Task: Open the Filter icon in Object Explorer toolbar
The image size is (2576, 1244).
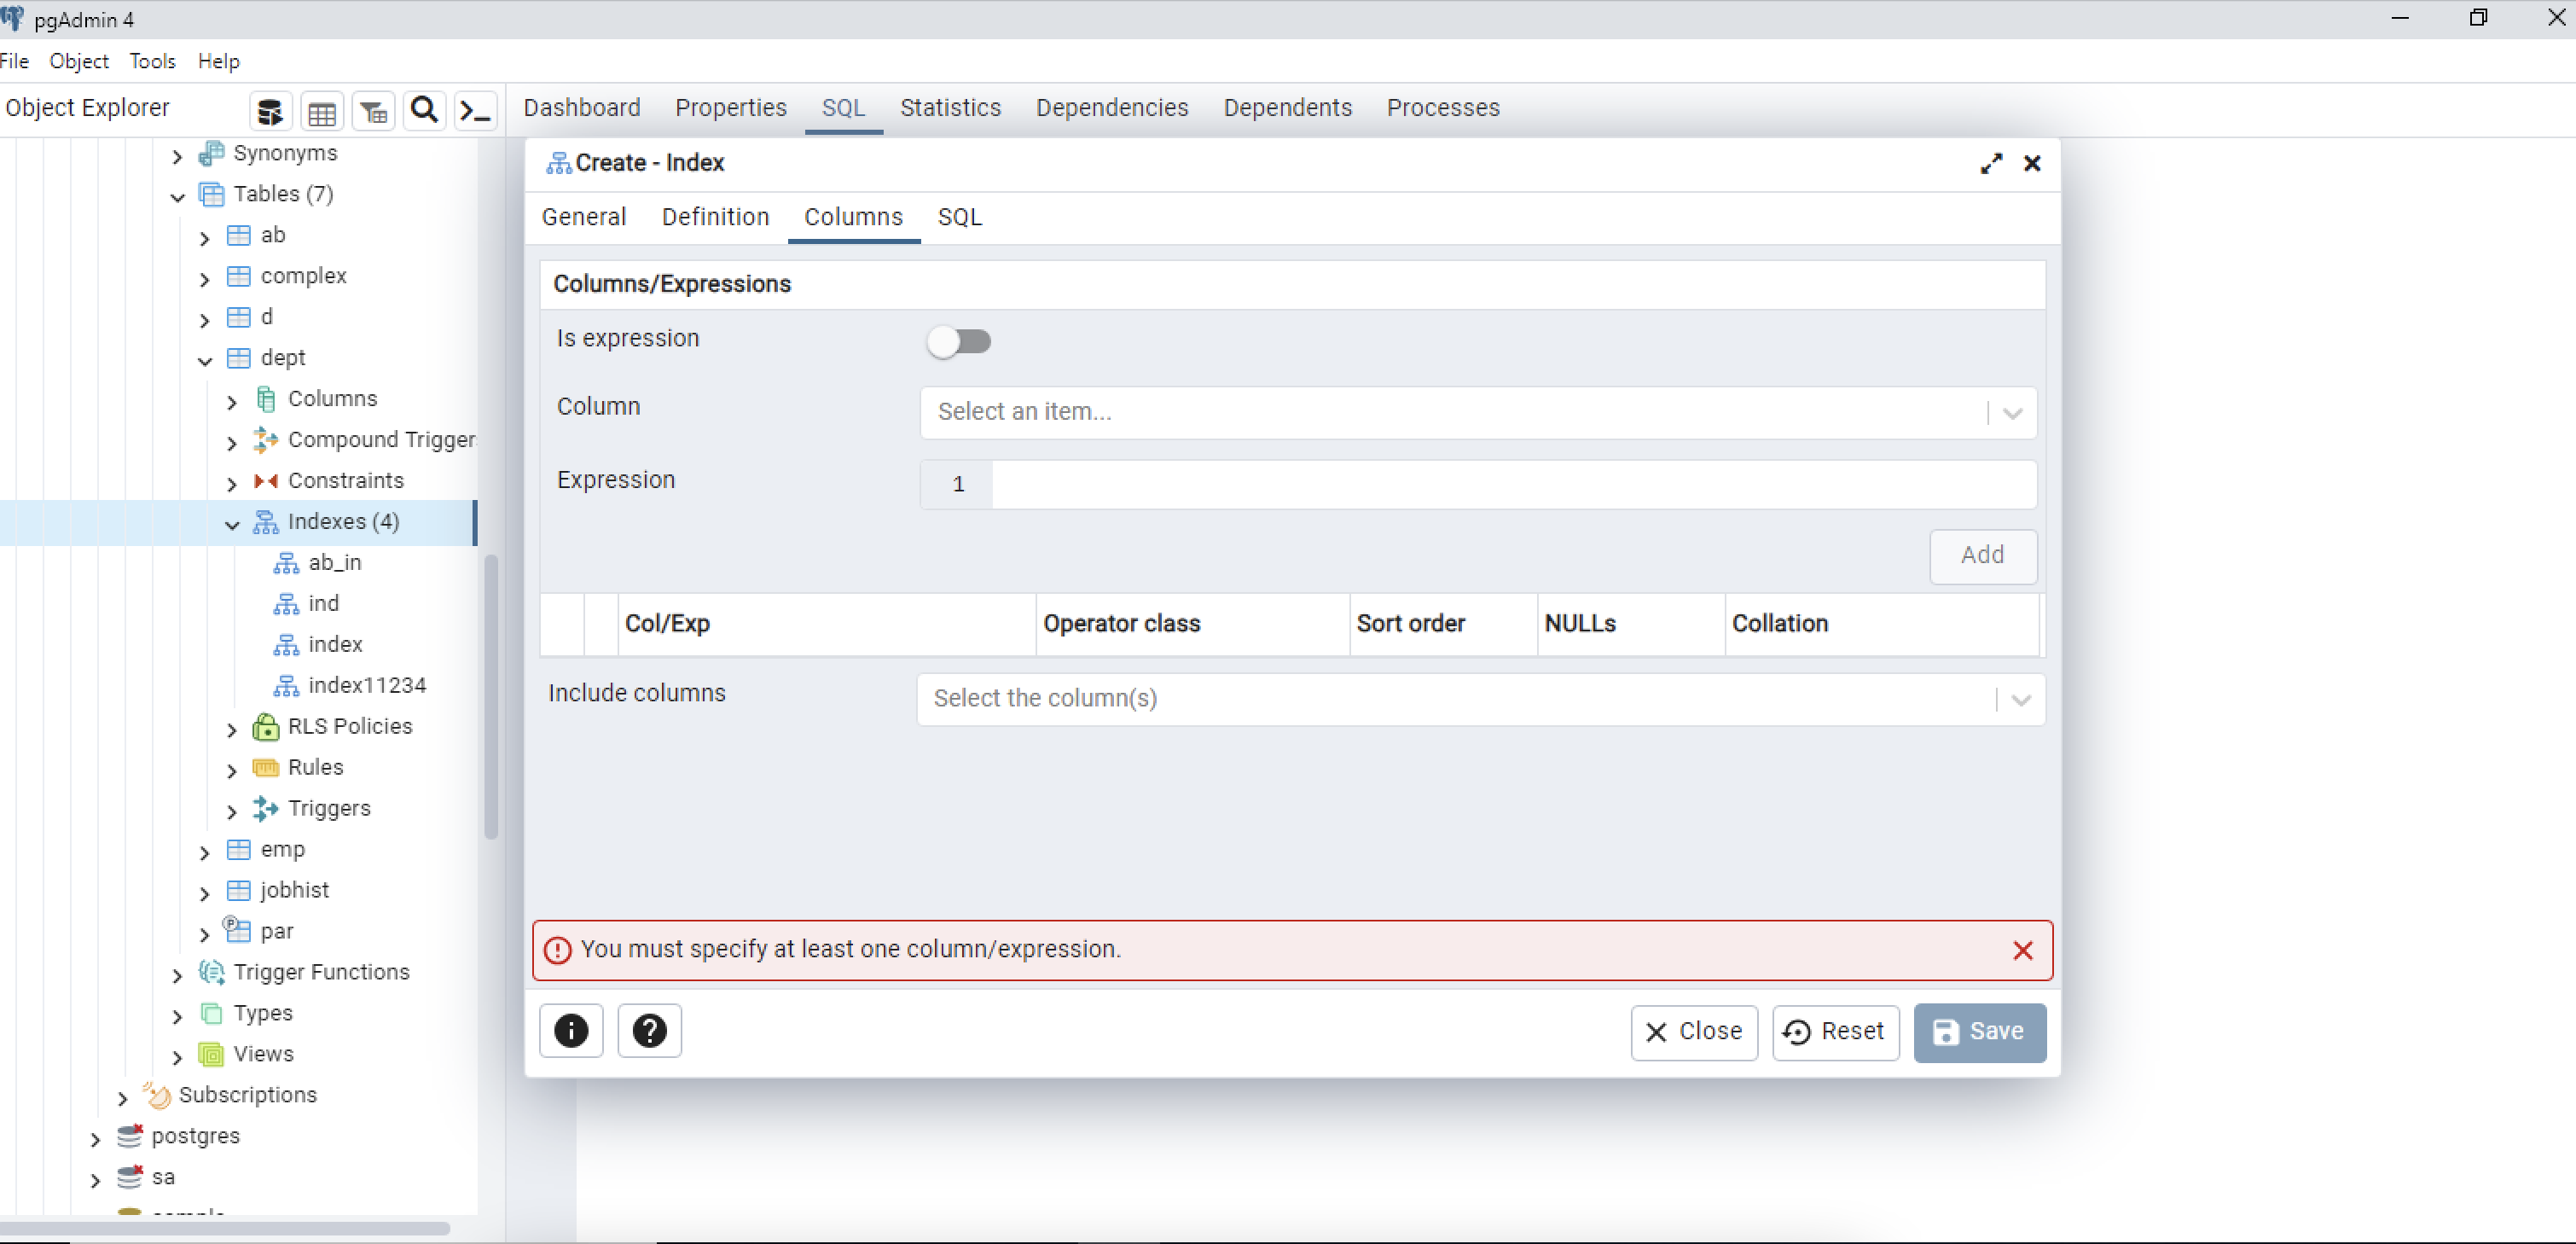Action: point(373,110)
